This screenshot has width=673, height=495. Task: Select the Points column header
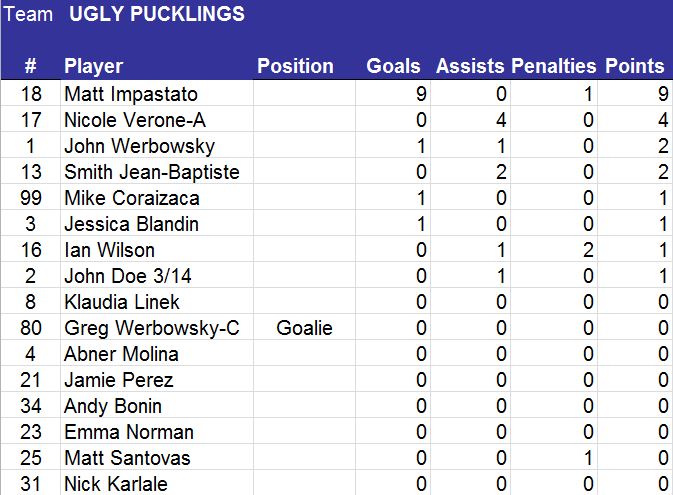click(635, 66)
